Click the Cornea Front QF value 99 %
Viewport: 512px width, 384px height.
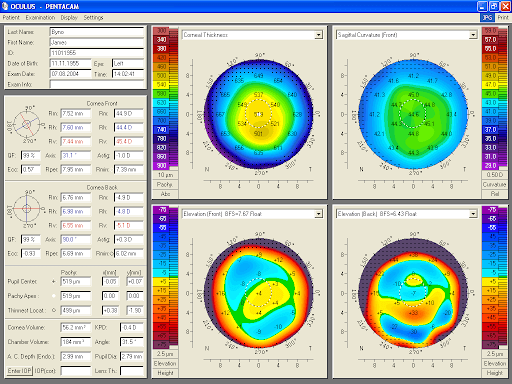31,156
